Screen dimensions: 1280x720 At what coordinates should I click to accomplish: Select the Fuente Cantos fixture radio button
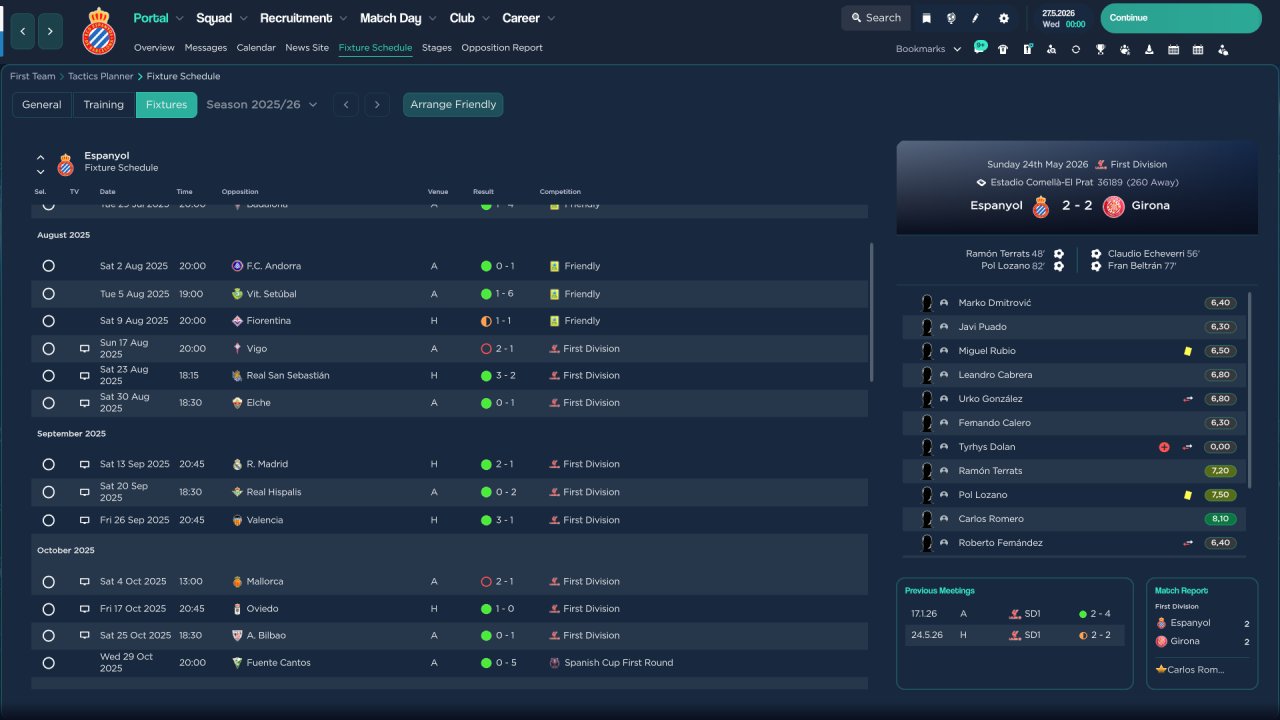point(48,662)
